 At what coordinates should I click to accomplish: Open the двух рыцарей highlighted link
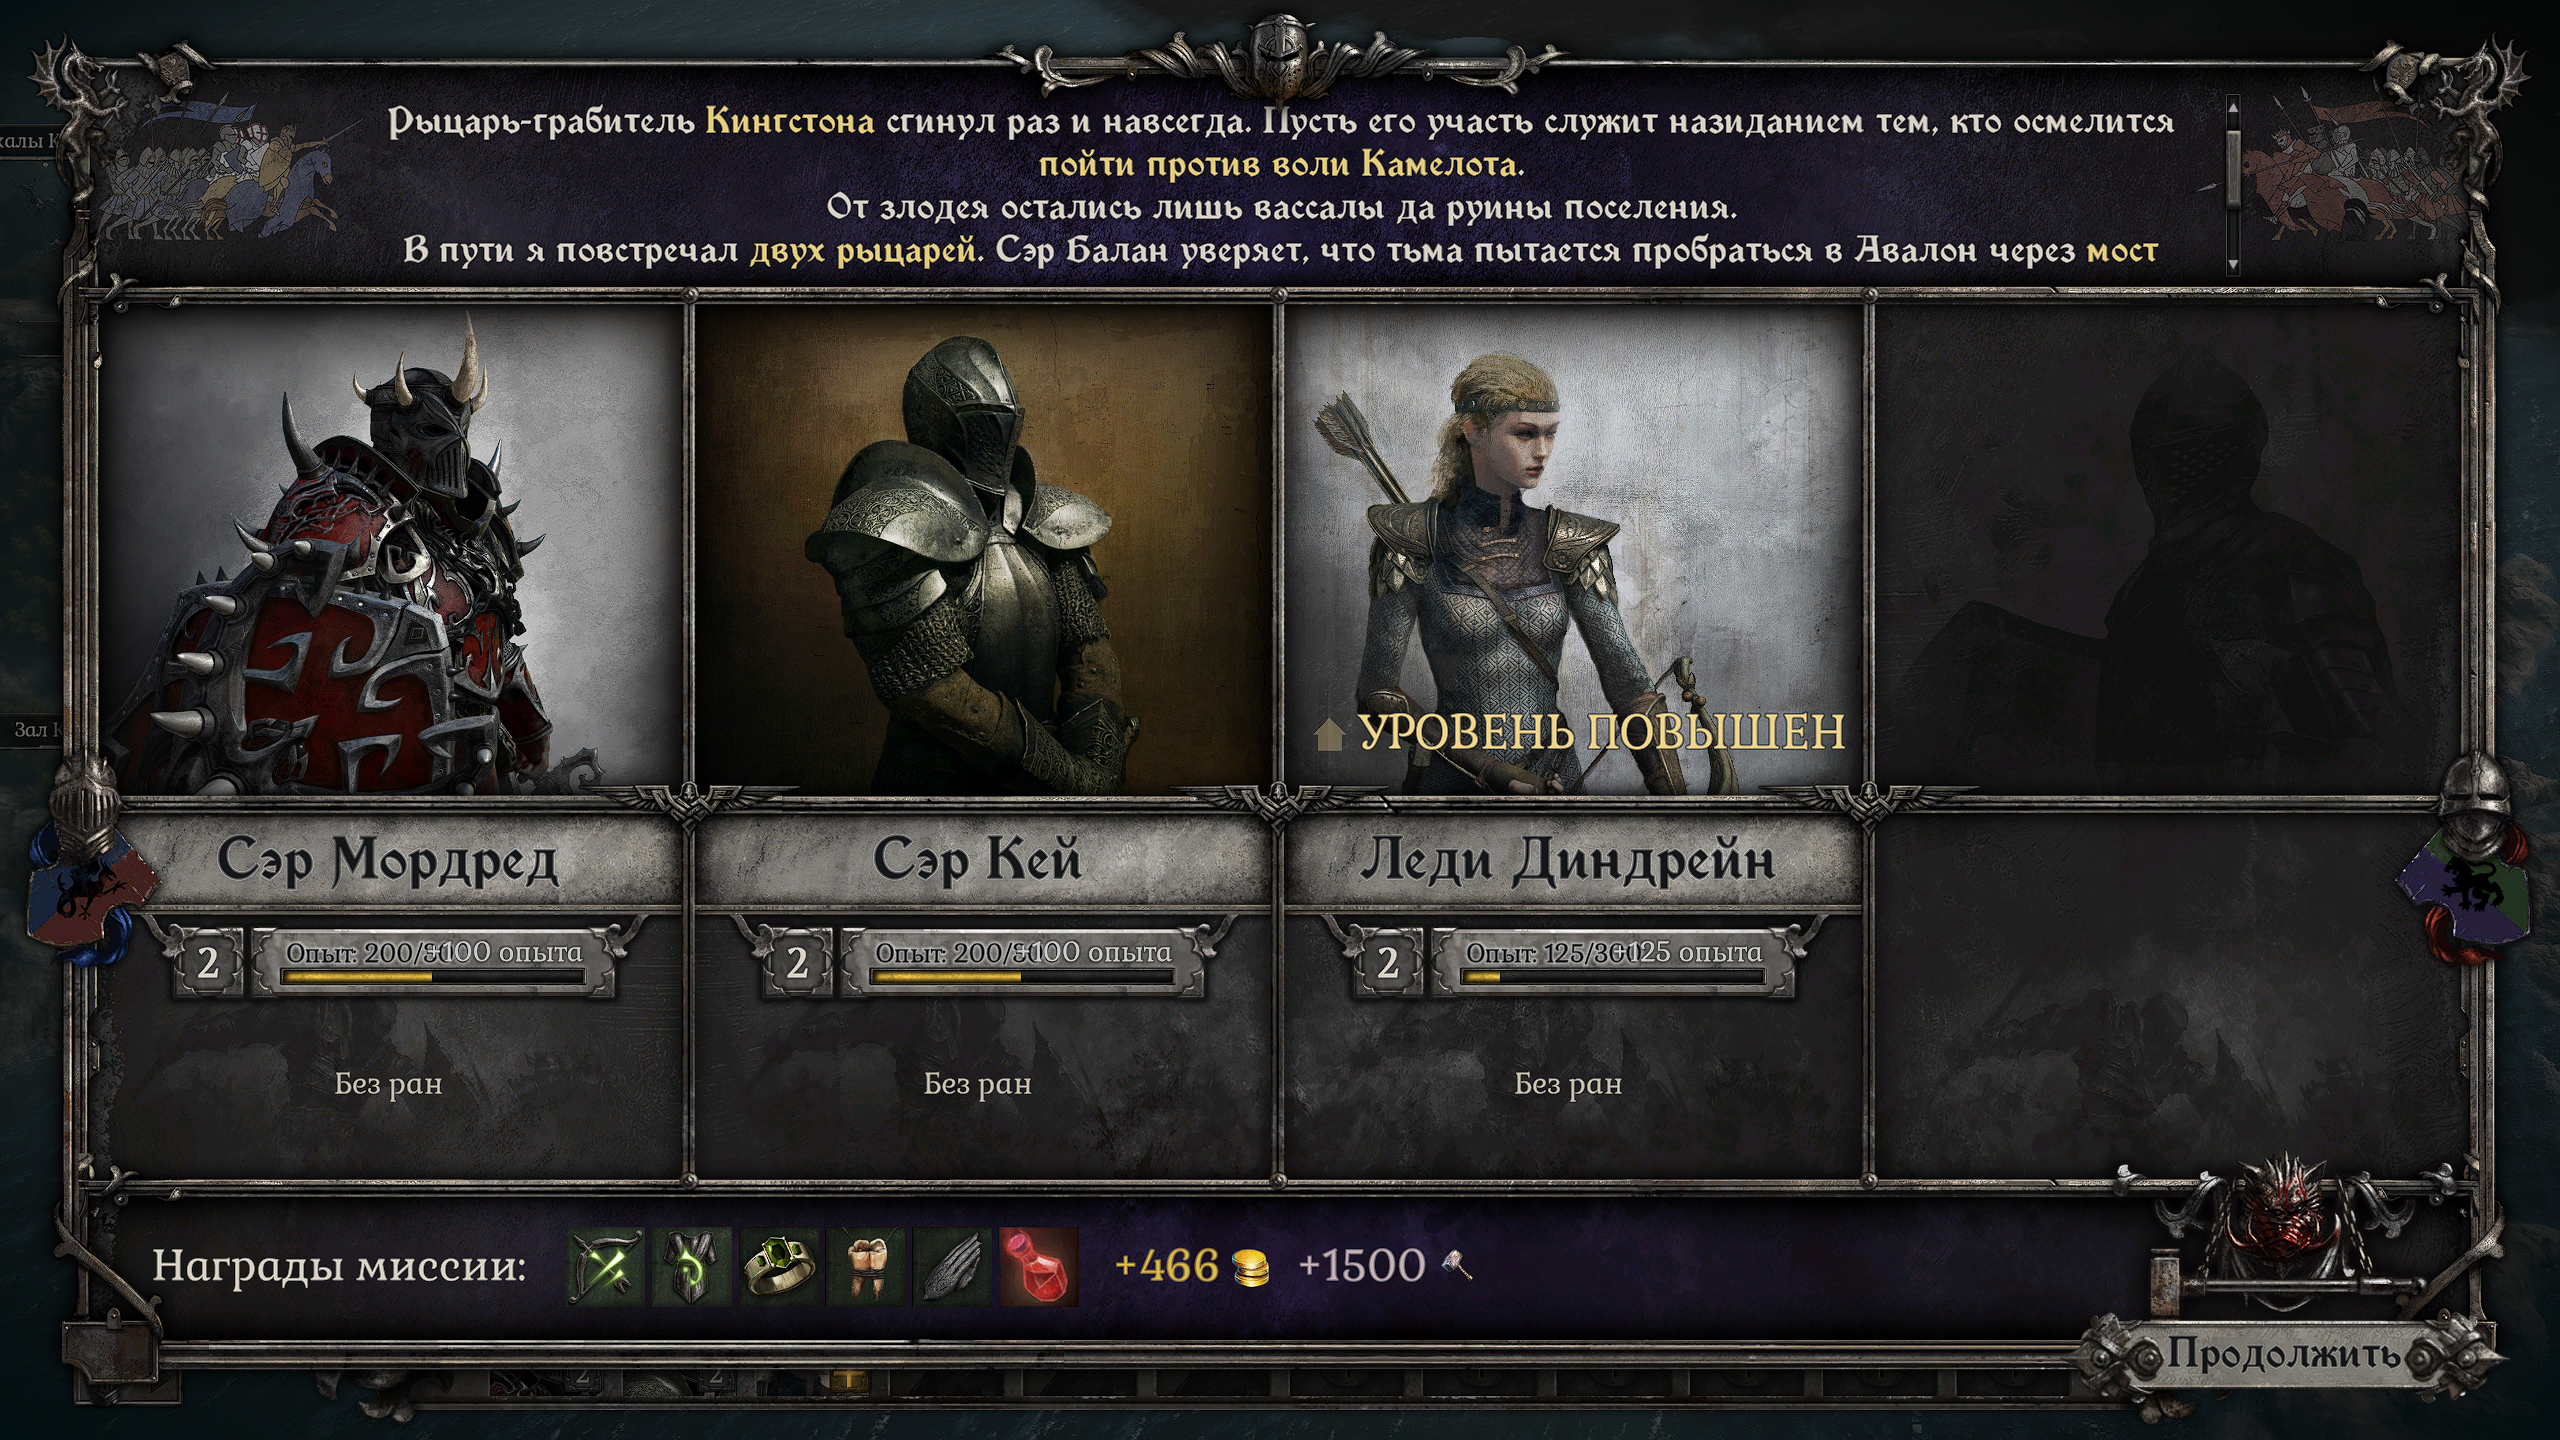863,250
